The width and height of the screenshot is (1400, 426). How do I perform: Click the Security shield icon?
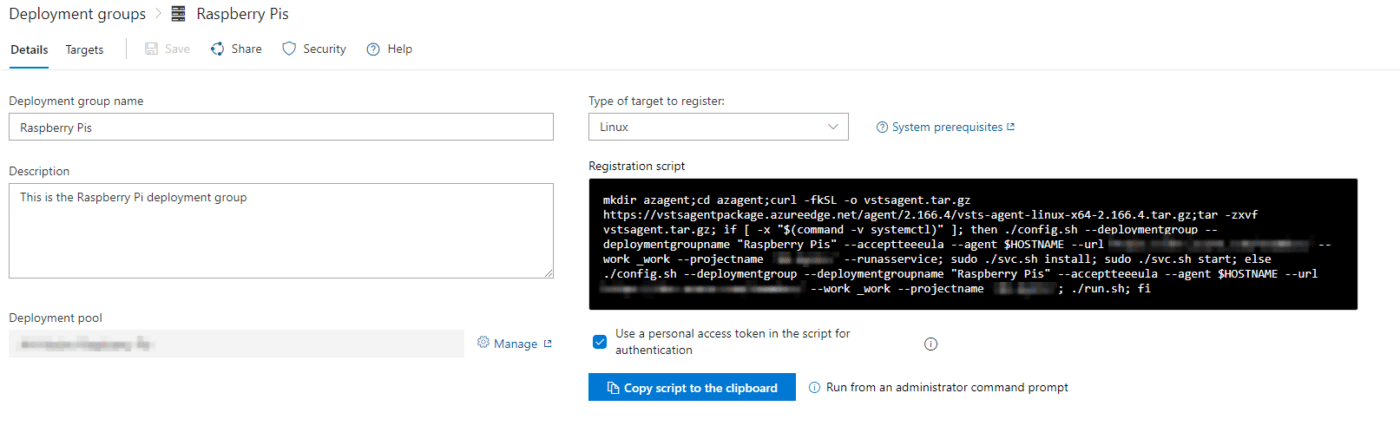coord(289,49)
